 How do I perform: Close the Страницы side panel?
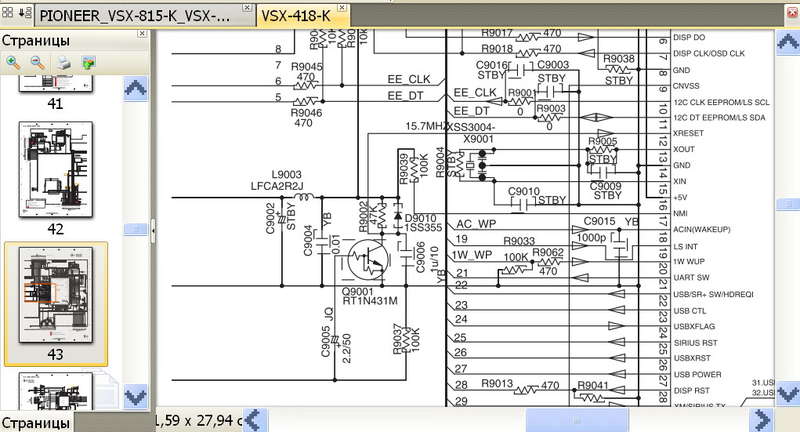point(142,33)
